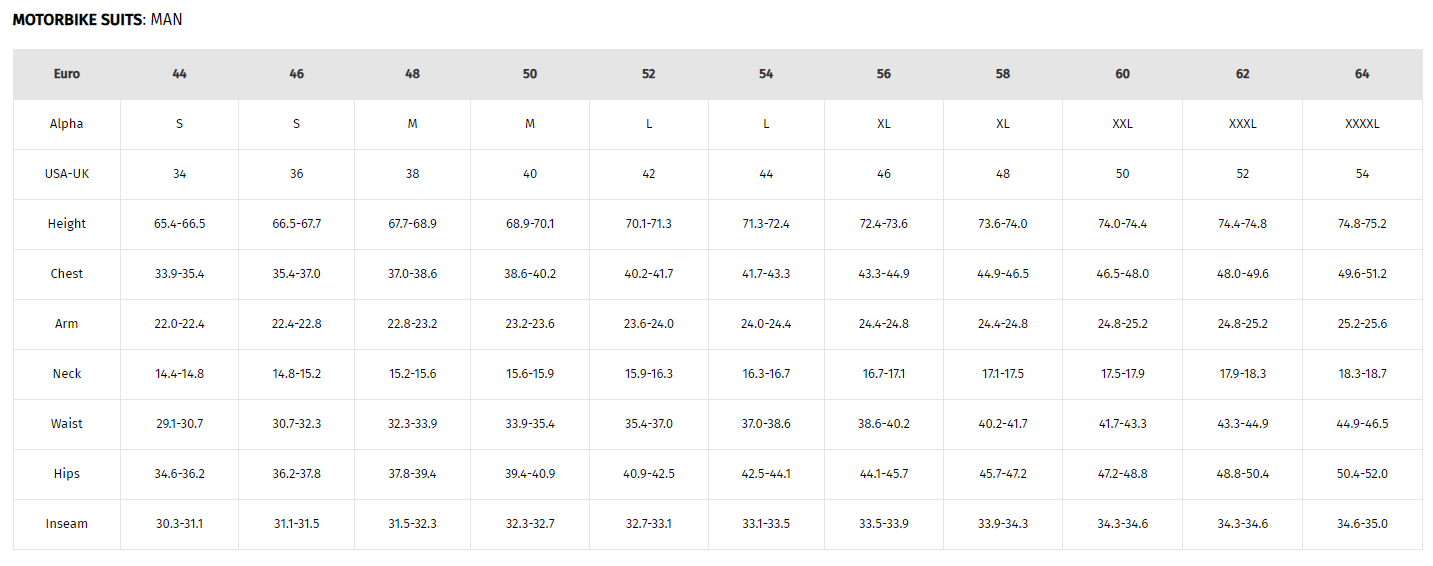1433x566 pixels.
Task: Click the Inseam row label
Action: 67,524
